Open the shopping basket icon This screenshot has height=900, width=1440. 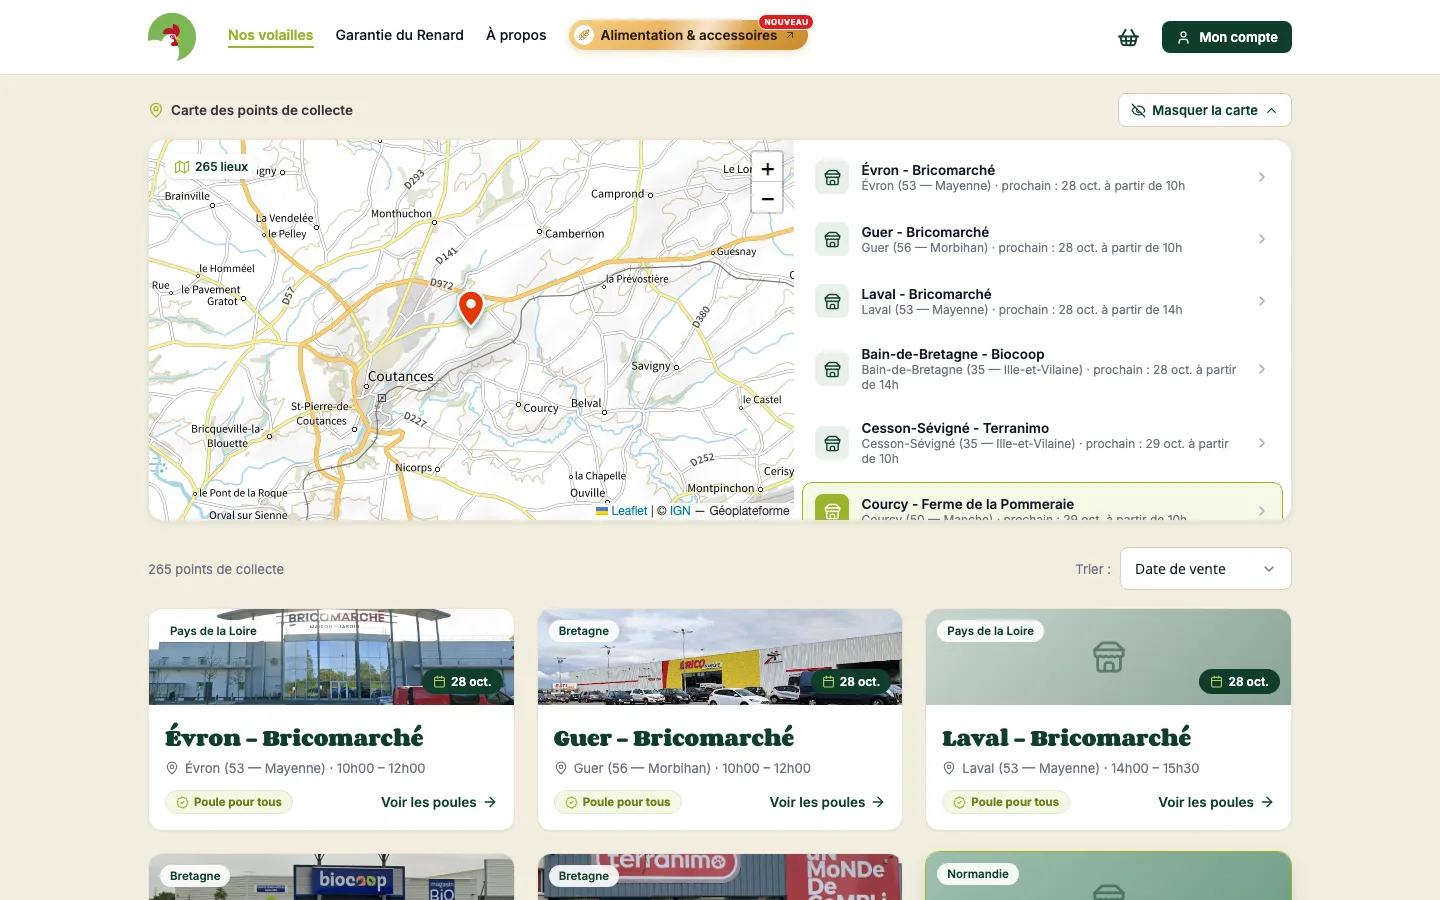click(1128, 37)
